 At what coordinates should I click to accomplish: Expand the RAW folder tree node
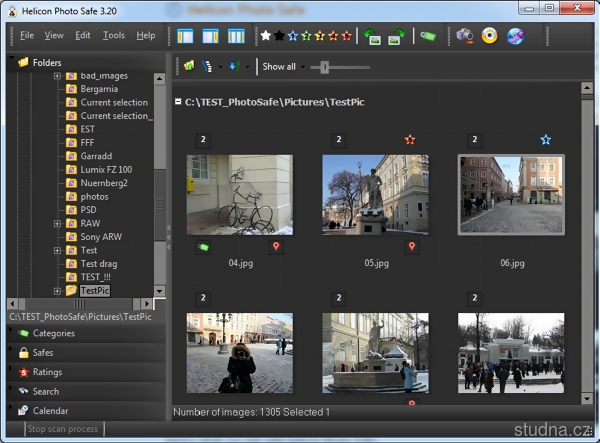[57, 225]
